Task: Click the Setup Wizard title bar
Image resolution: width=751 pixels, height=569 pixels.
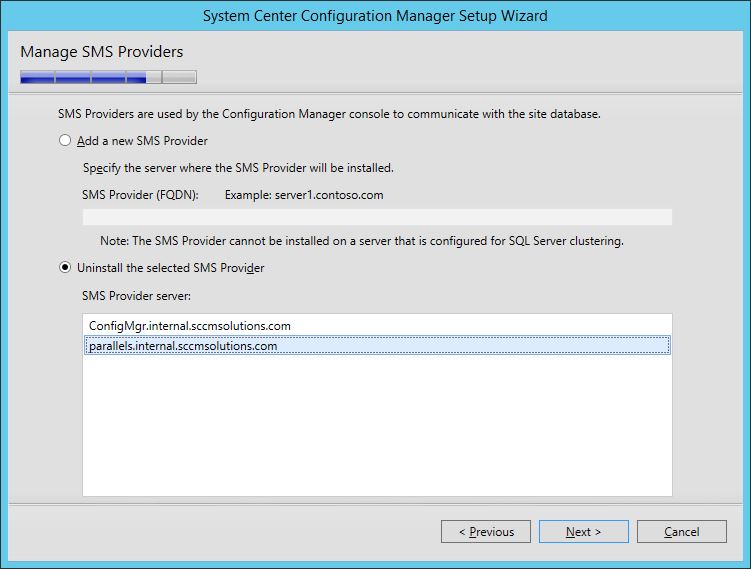Action: [375, 16]
